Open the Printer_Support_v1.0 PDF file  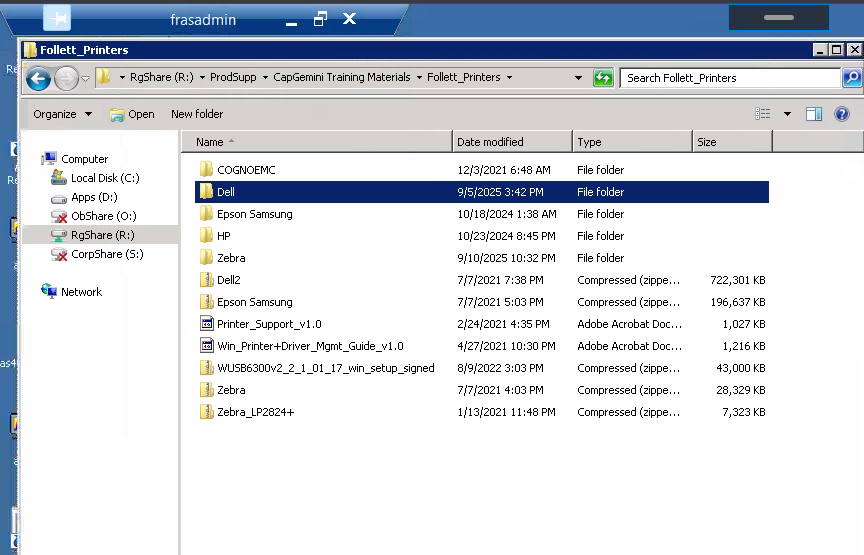click(269, 324)
